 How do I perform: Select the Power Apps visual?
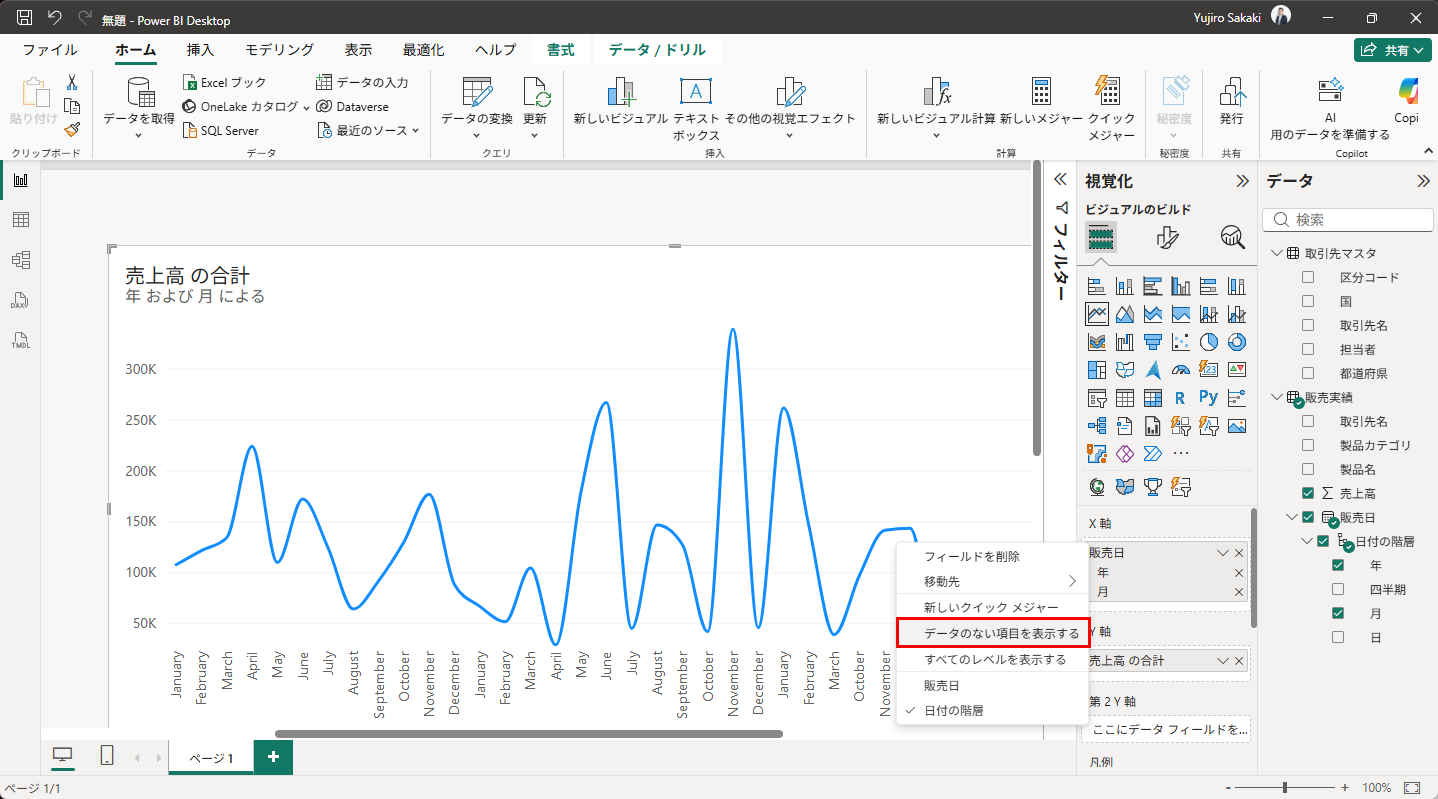coord(1124,454)
